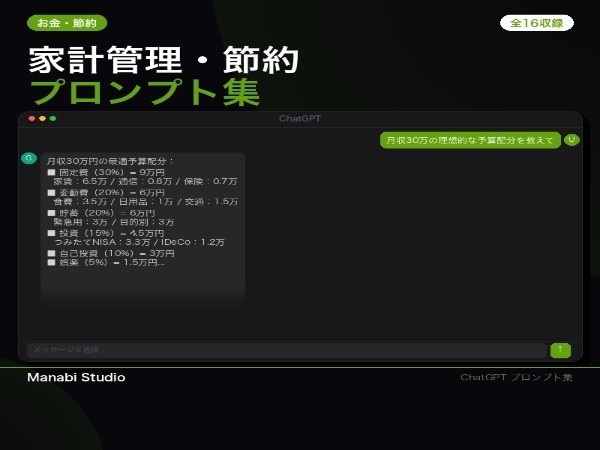This screenshot has height=450, width=600.
Task: Click the user message about 月収30万 budget
Action: coord(470,140)
